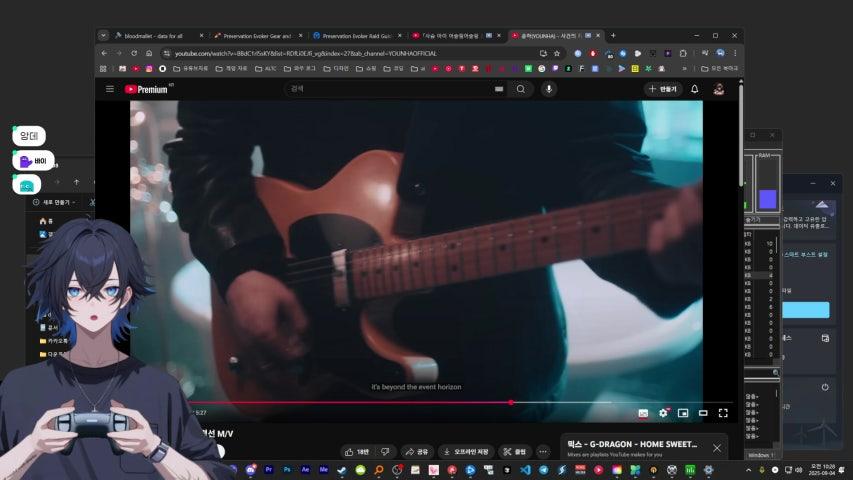Open the Chrome three-dot menu

pos(735,53)
